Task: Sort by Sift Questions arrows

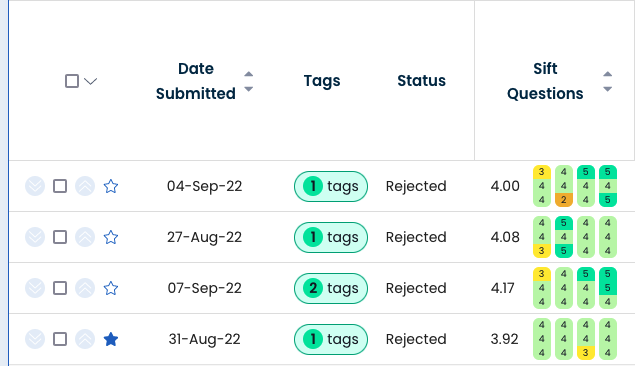Action: coord(607,81)
